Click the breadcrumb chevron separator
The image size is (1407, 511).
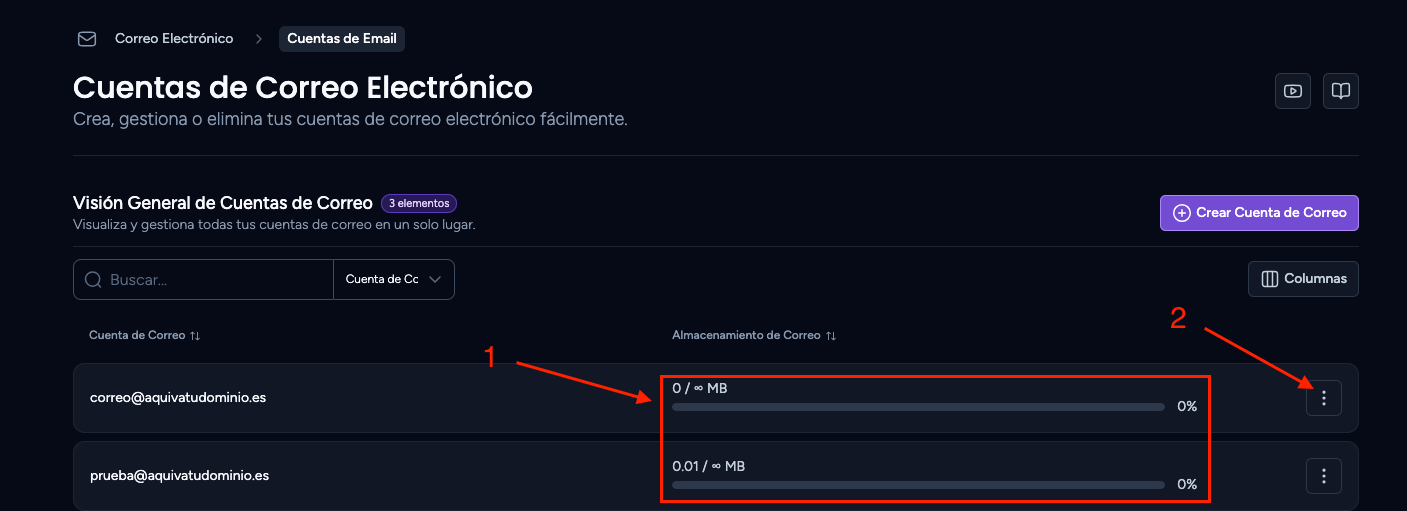[x=258, y=39]
